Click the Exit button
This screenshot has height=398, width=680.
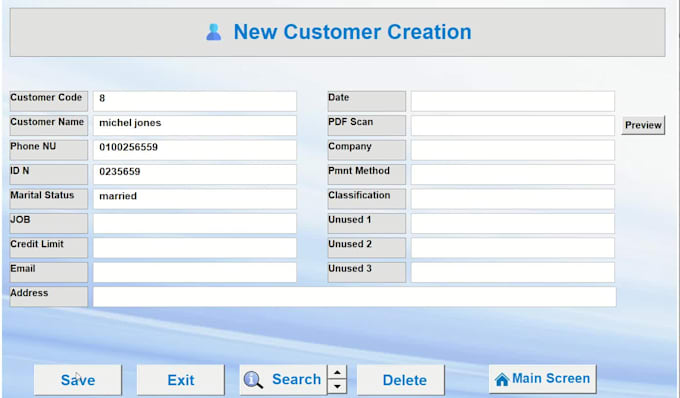pos(181,380)
